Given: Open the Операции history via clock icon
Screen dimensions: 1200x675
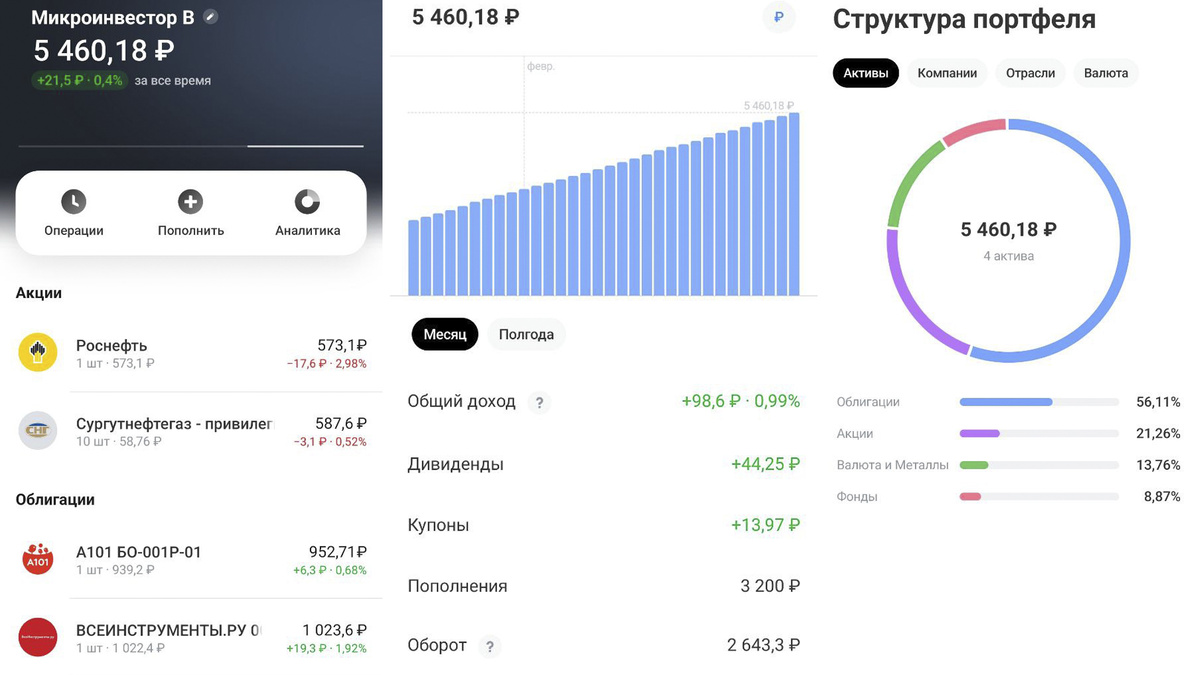Looking at the screenshot, I should (x=72, y=202).
